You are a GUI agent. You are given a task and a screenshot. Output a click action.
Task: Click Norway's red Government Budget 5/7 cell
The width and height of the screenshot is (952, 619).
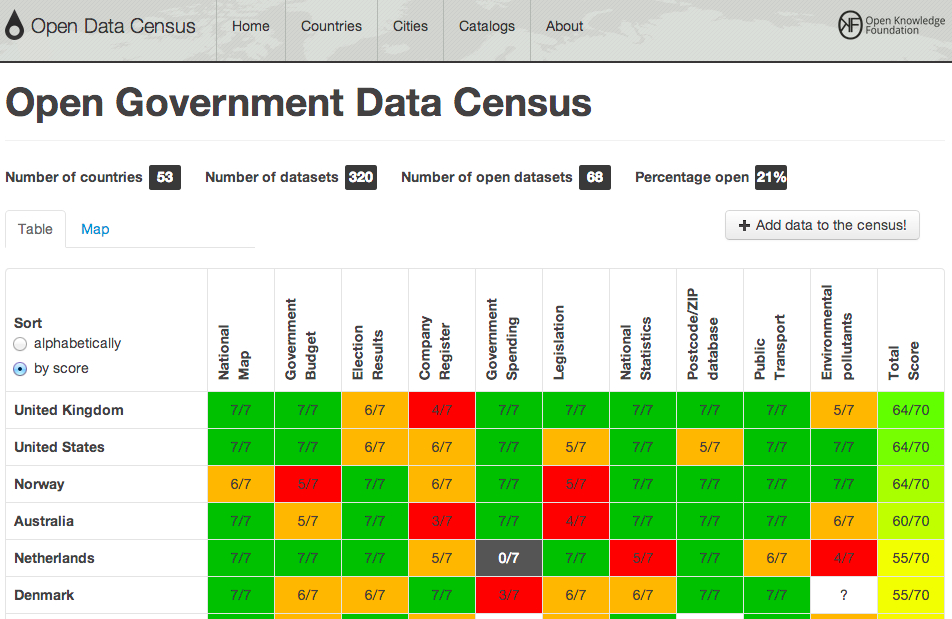[308, 484]
